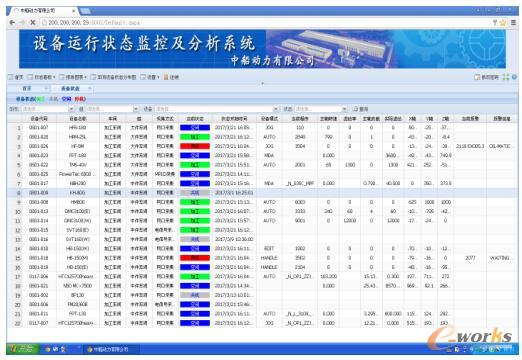The height and width of the screenshot is (360, 522).
Task: Click the 注销 logout button
Action: tap(171, 77)
